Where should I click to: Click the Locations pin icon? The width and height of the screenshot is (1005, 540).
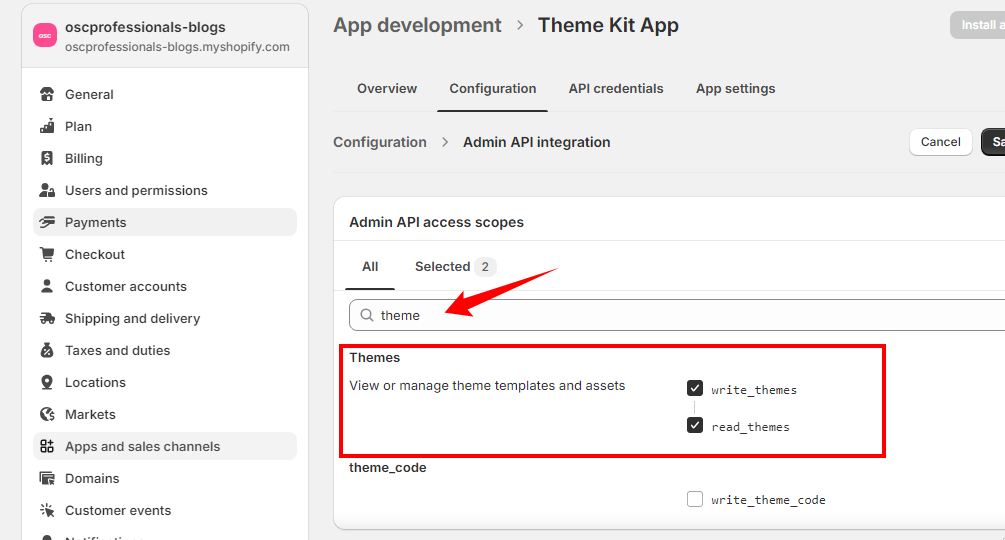[x=47, y=383]
